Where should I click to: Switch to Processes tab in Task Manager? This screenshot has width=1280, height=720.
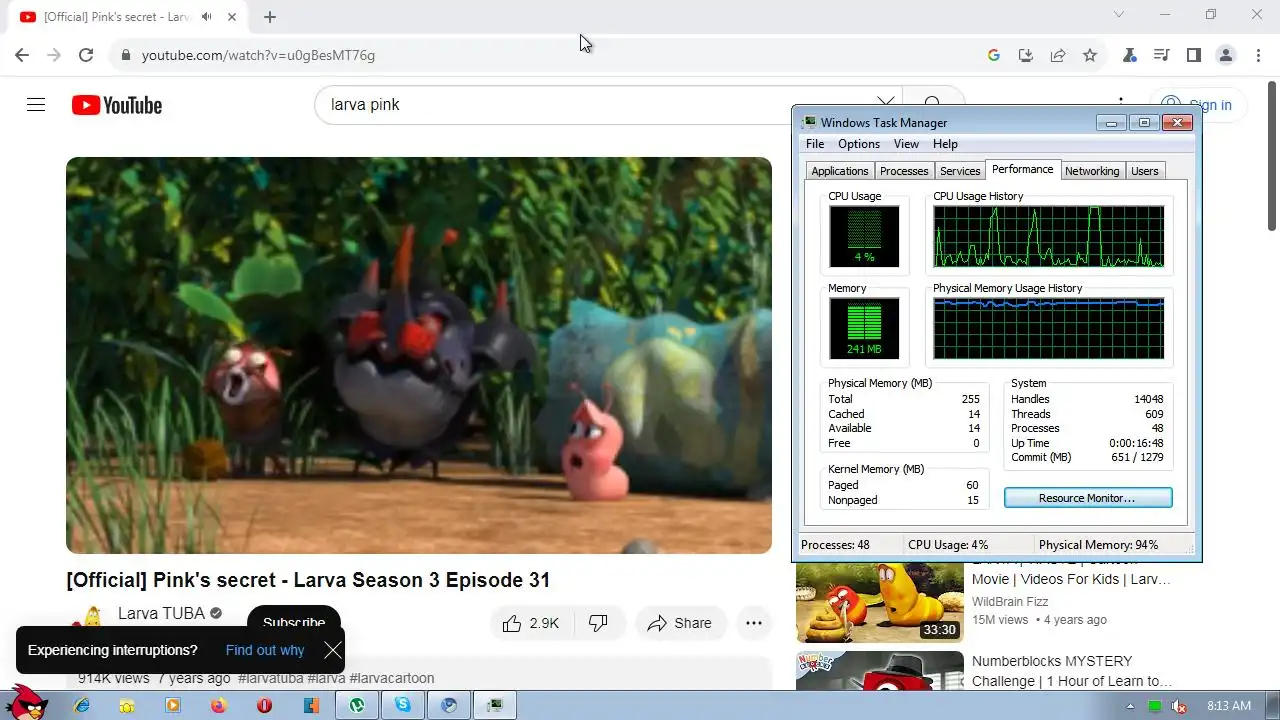click(x=904, y=171)
